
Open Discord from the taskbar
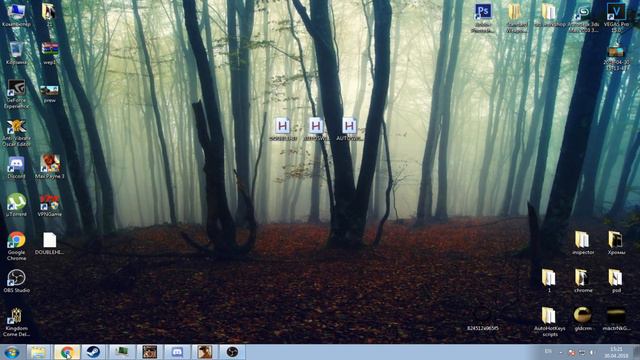(177, 352)
